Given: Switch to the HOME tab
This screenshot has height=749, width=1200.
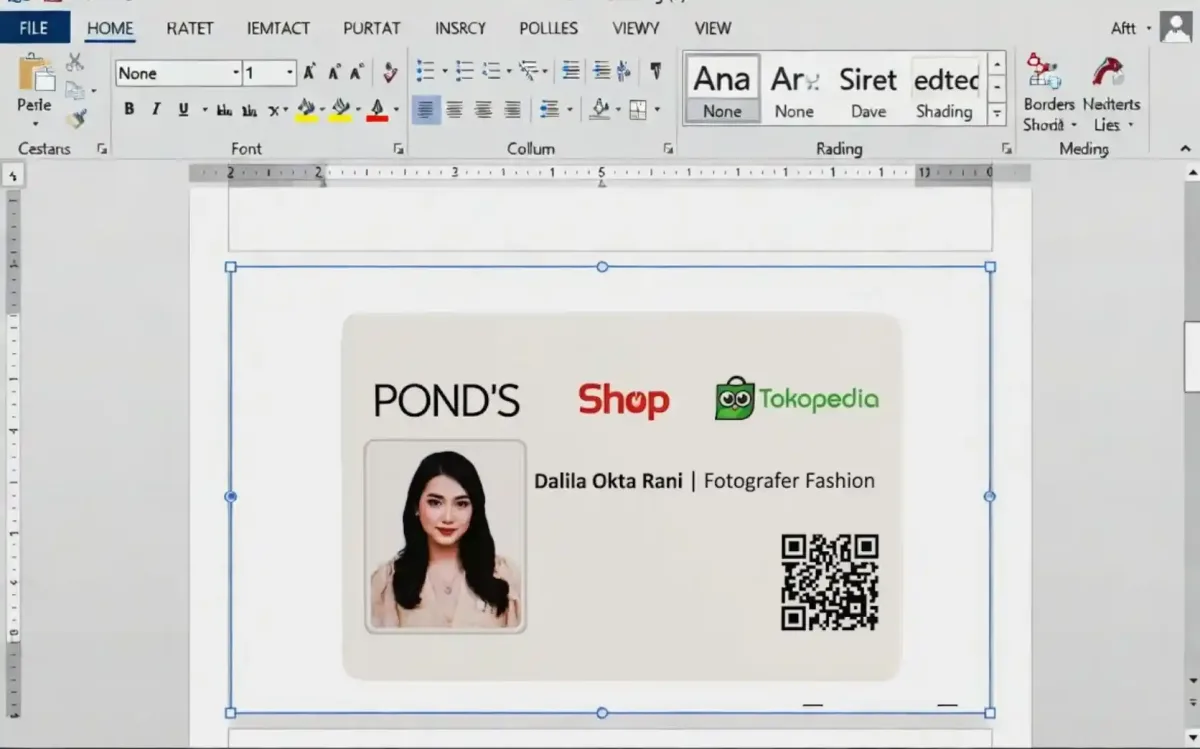Looking at the screenshot, I should tap(110, 28).
